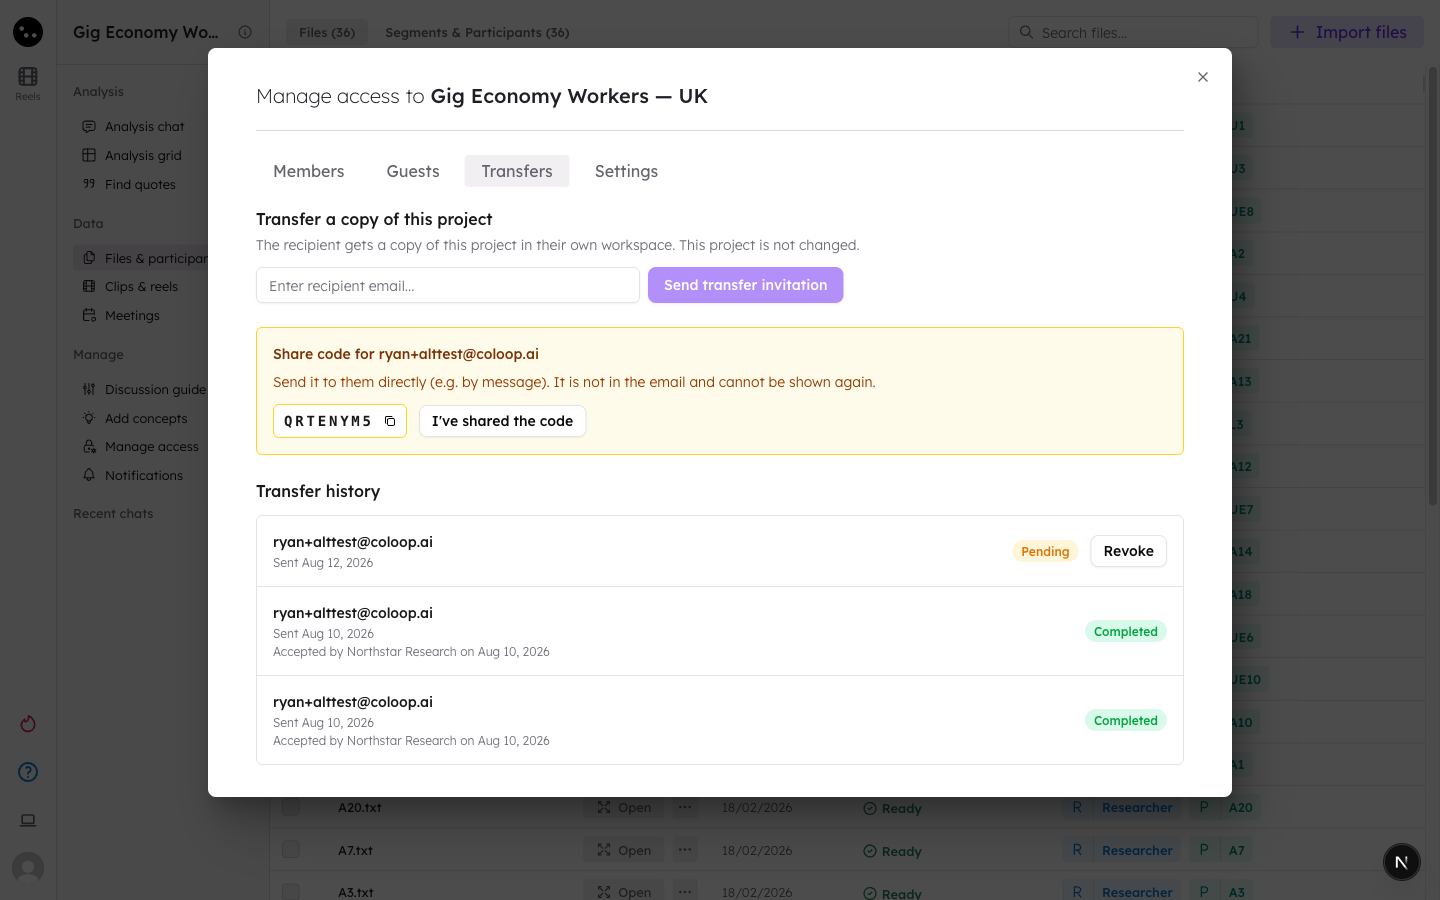Copy the QRTENYM5 share code

(x=390, y=421)
